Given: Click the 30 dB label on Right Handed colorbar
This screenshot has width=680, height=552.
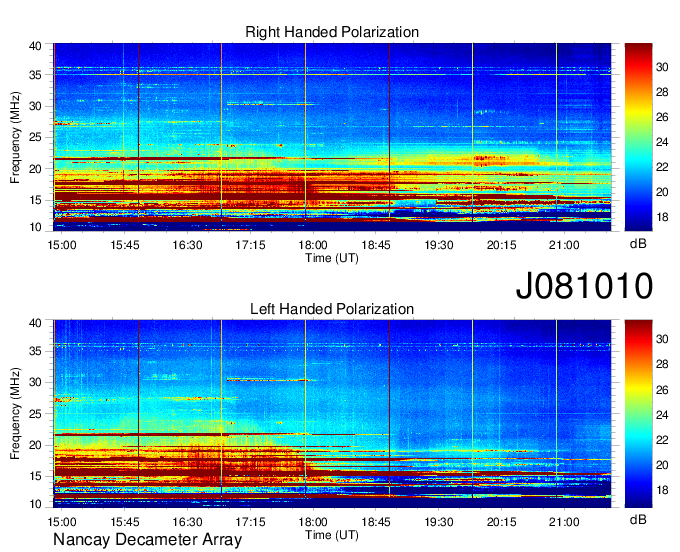Looking at the screenshot, I should (662, 67).
